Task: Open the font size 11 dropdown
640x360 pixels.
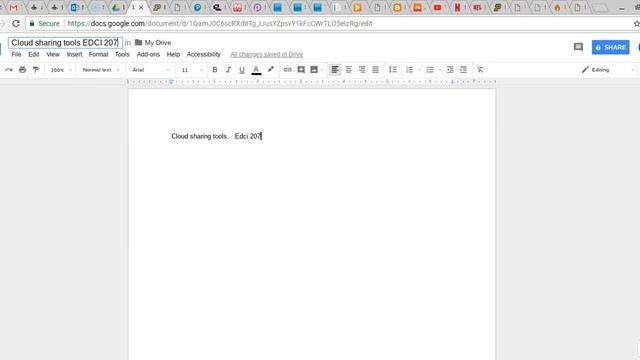Action: (192, 70)
